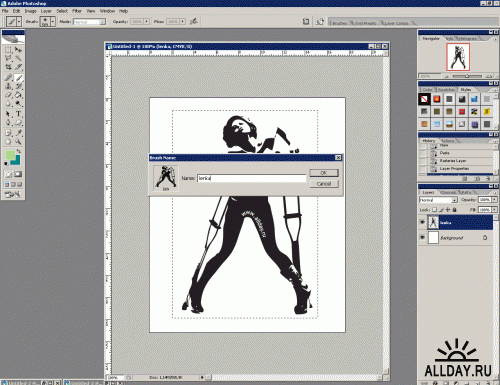Toggle lock image pixels

point(441,210)
